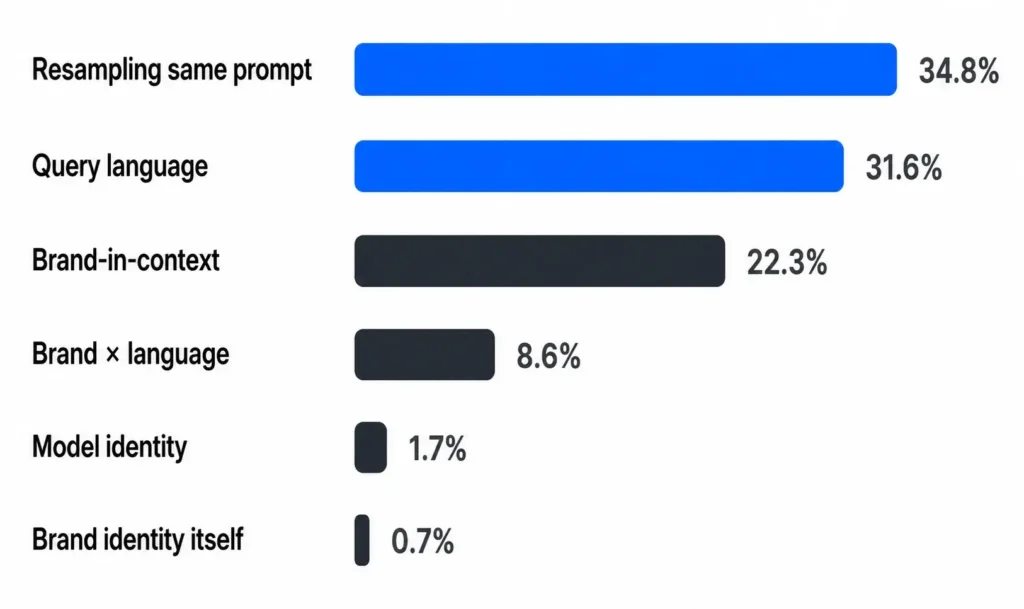Viewport: 1024px width, 609px height.
Task: Click the Resampling same prompt label
Action: tap(172, 70)
